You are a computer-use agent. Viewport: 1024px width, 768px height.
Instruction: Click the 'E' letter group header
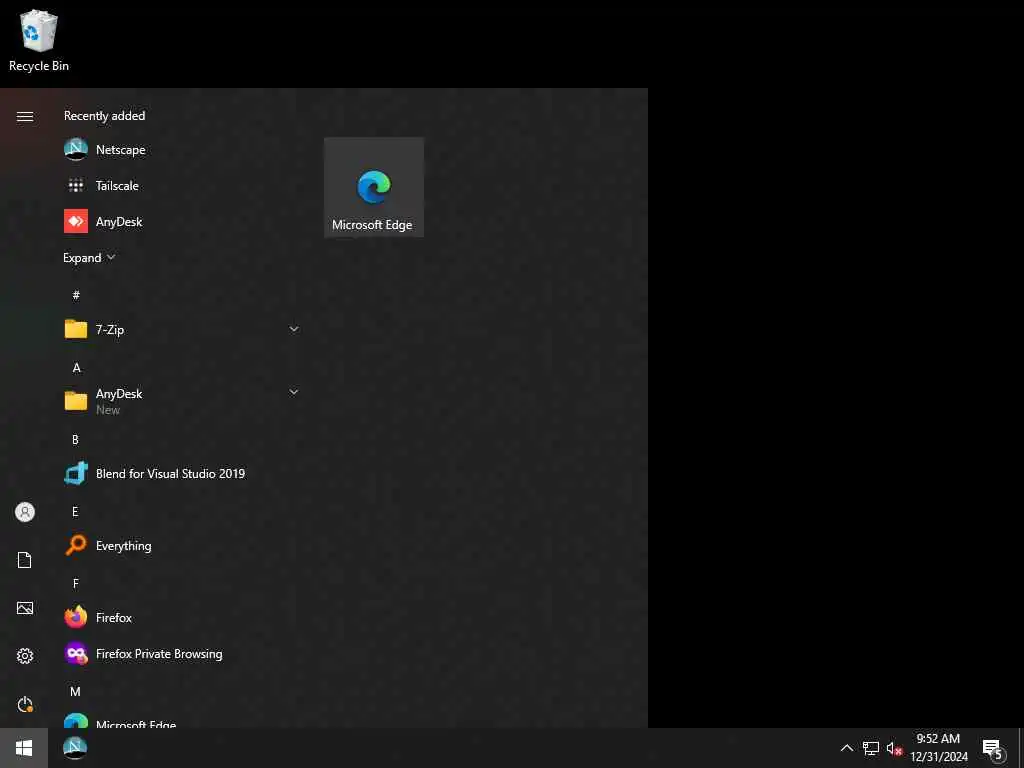click(x=75, y=511)
